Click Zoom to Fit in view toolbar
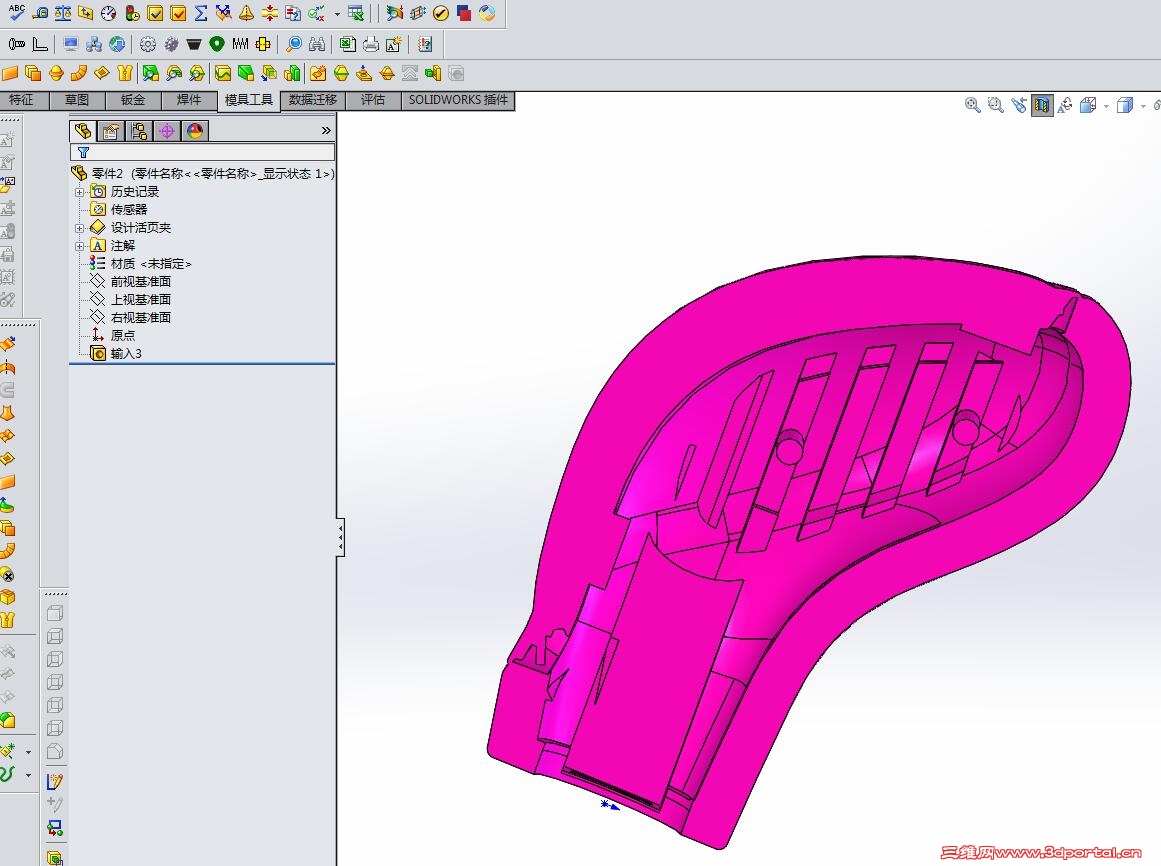Image resolution: width=1161 pixels, height=866 pixels. 973,105
